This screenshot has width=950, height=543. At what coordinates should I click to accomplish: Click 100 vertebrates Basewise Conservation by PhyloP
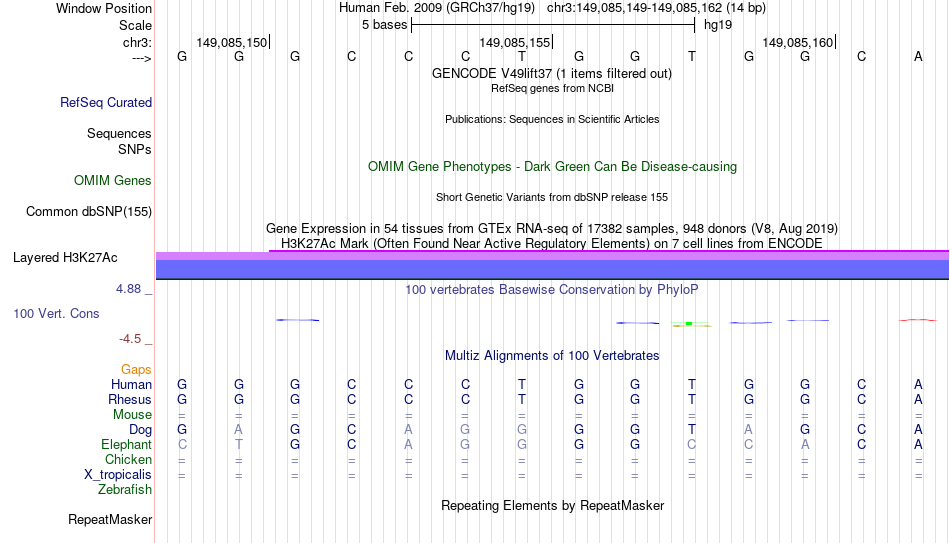[552, 290]
